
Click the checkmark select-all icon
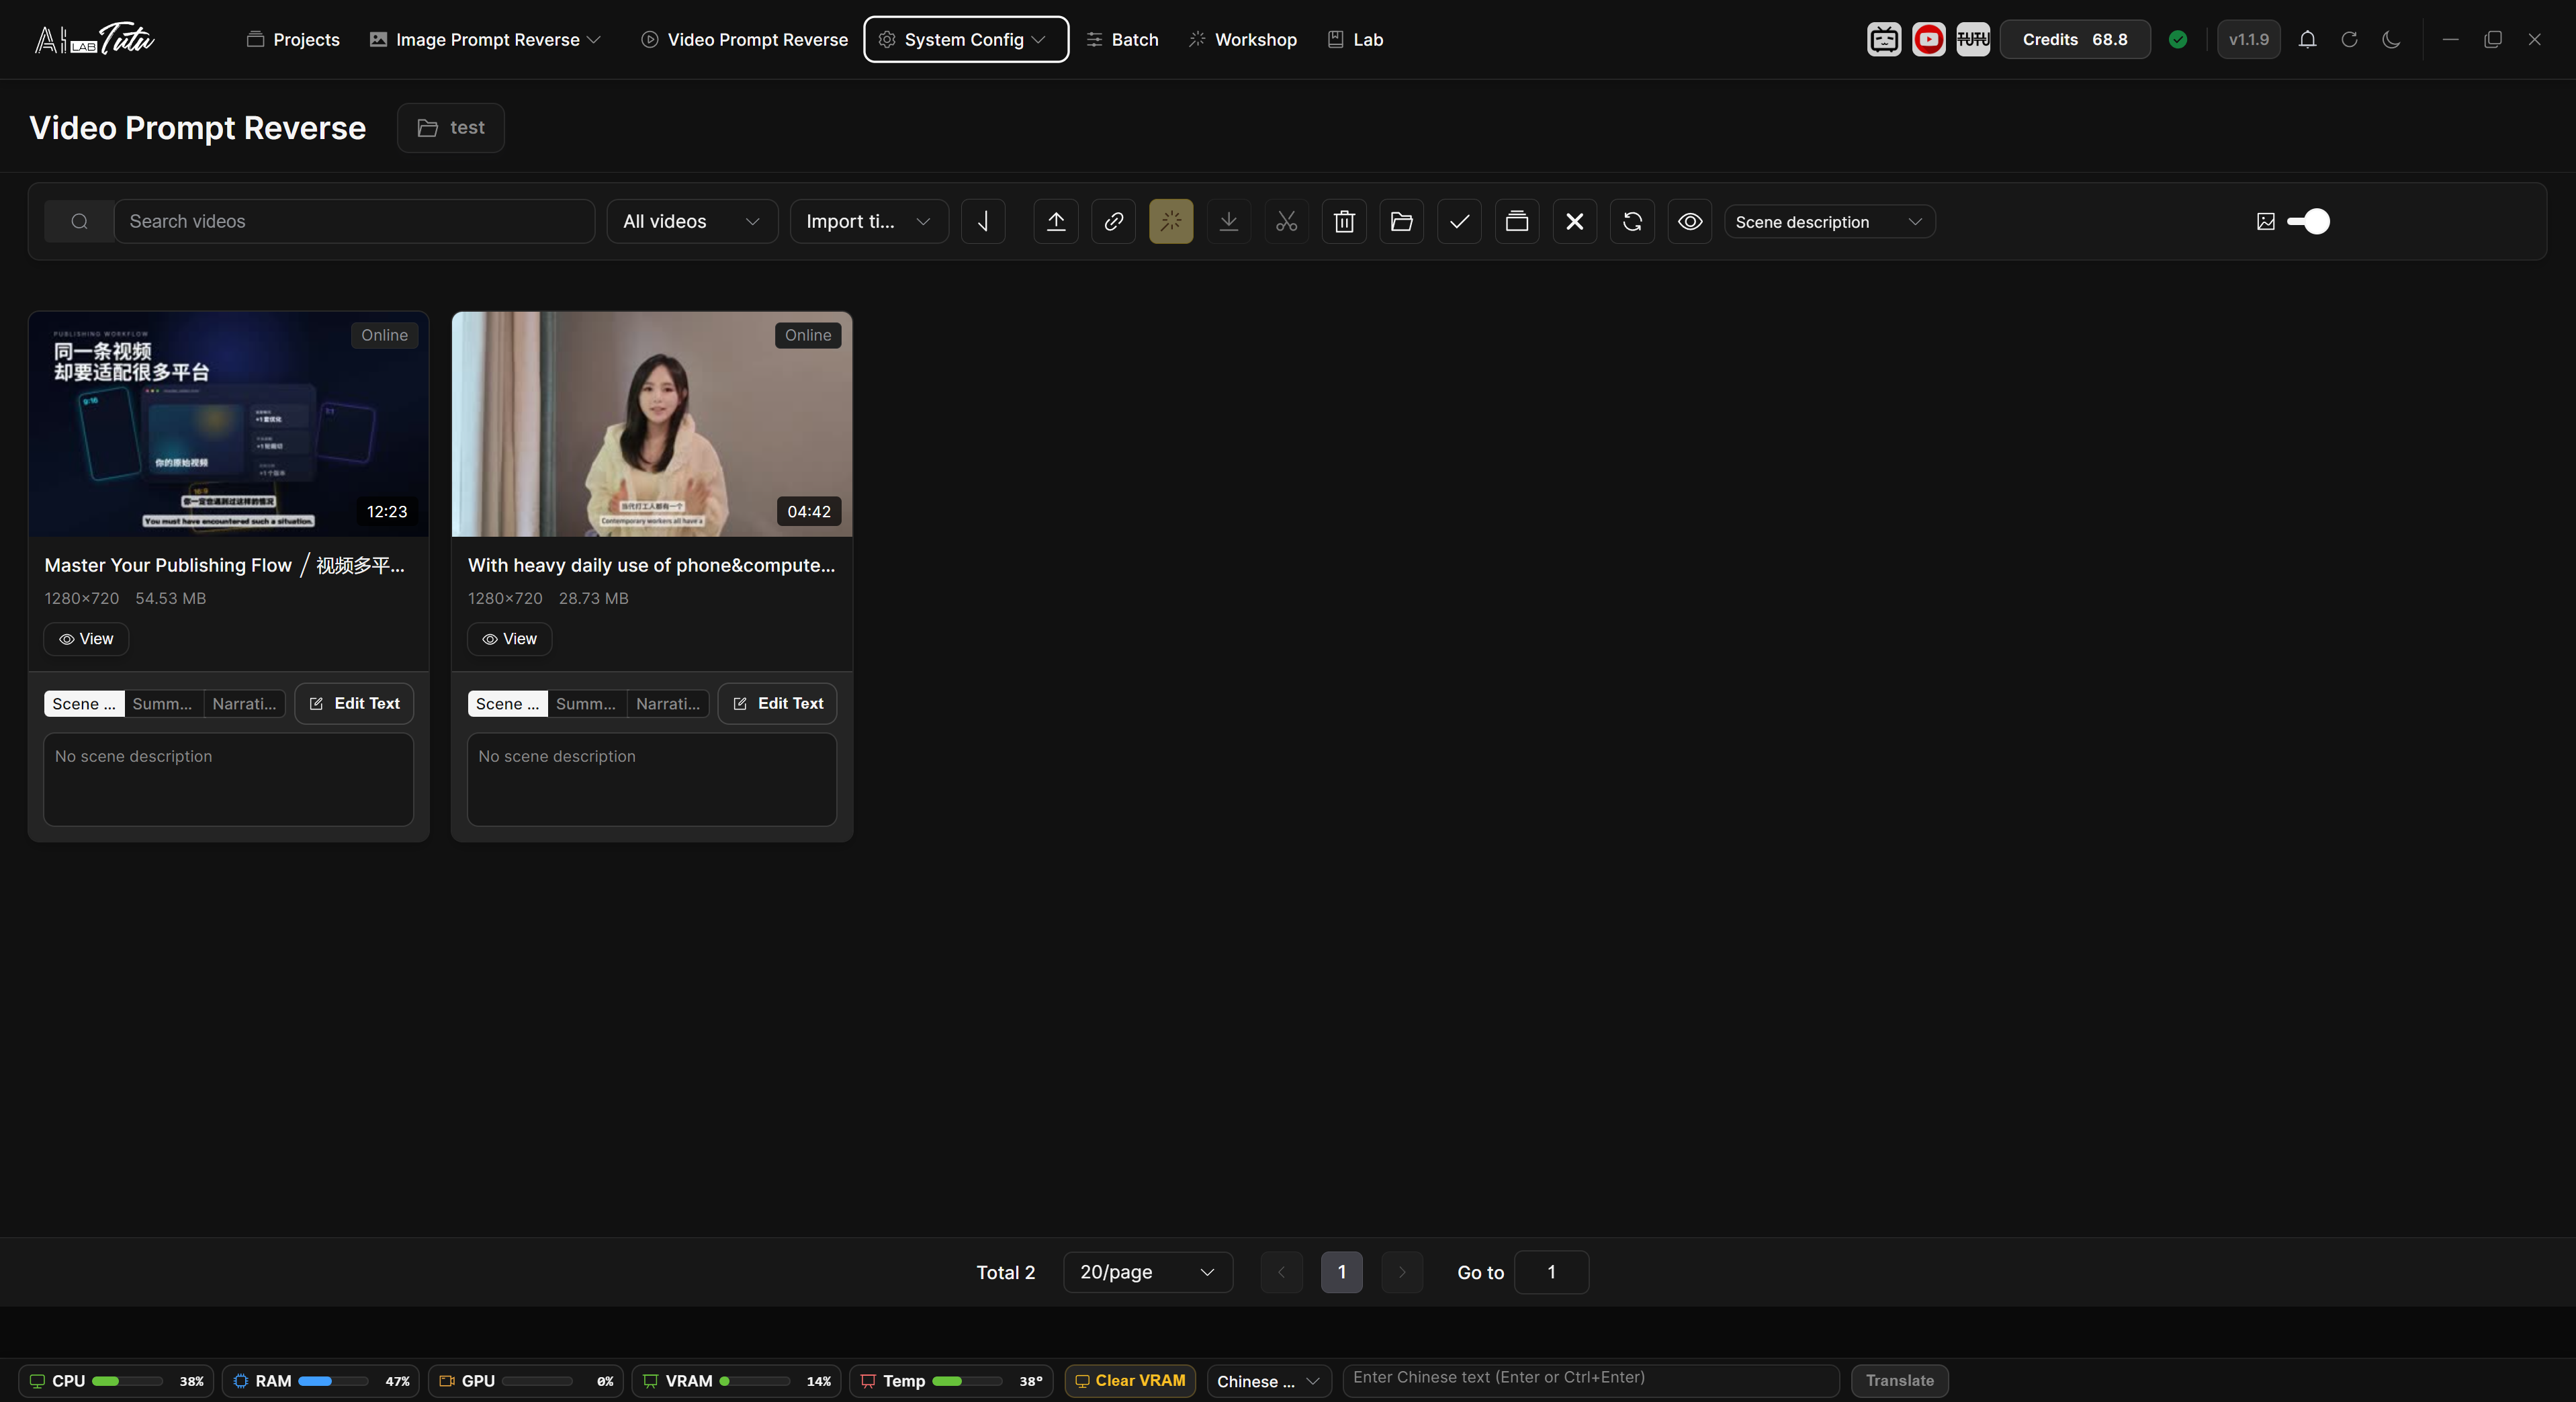[x=1459, y=221]
